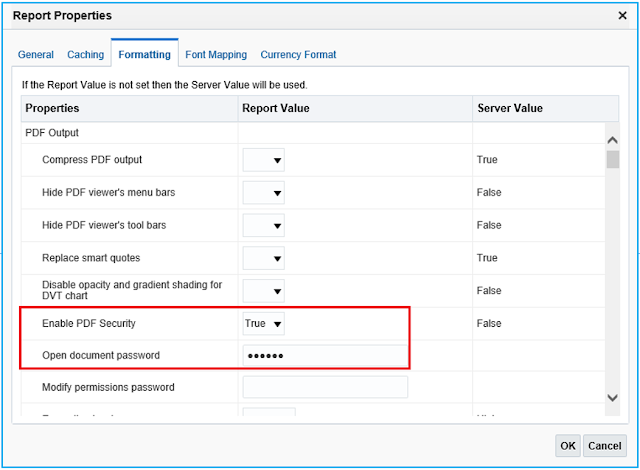
Task: Open Hide PDF viewer's menu bars dropdown
Action: pyautogui.click(x=264, y=193)
